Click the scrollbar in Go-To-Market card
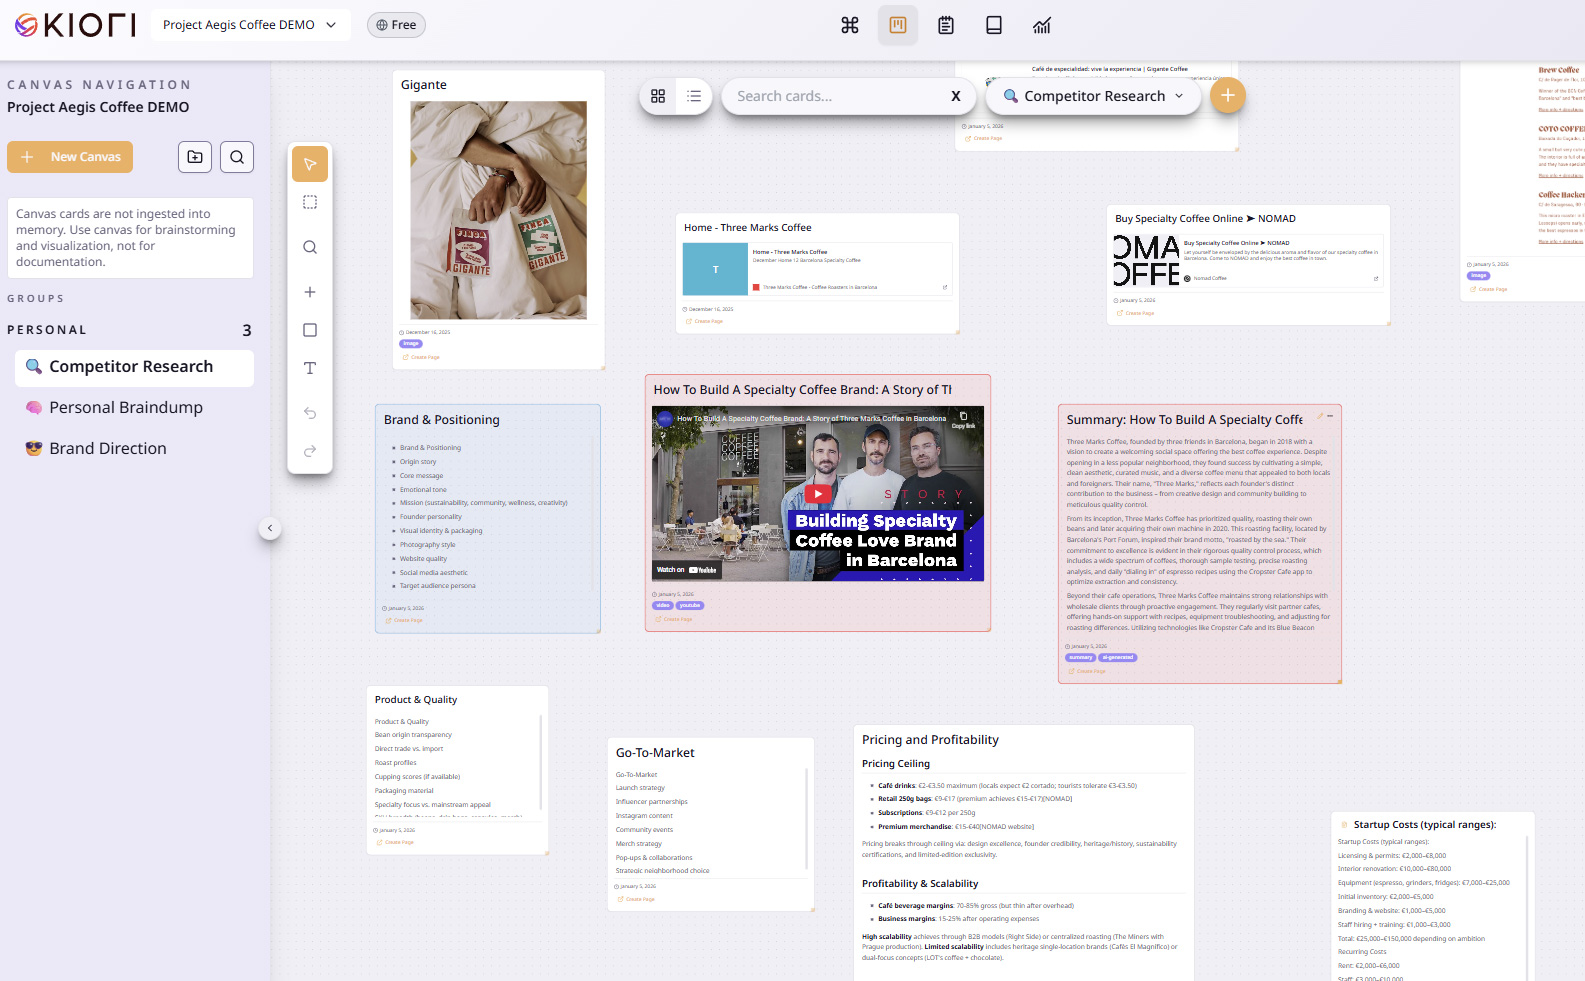This screenshot has height=981, width=1585. tap(806, 819)
